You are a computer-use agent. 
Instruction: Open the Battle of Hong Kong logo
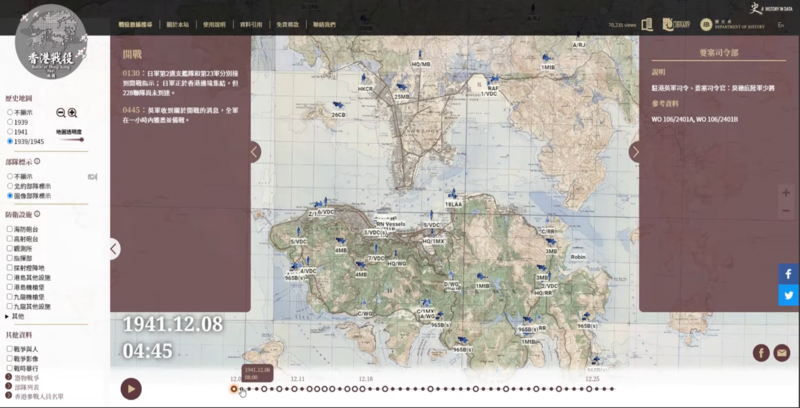click(50, 40)
